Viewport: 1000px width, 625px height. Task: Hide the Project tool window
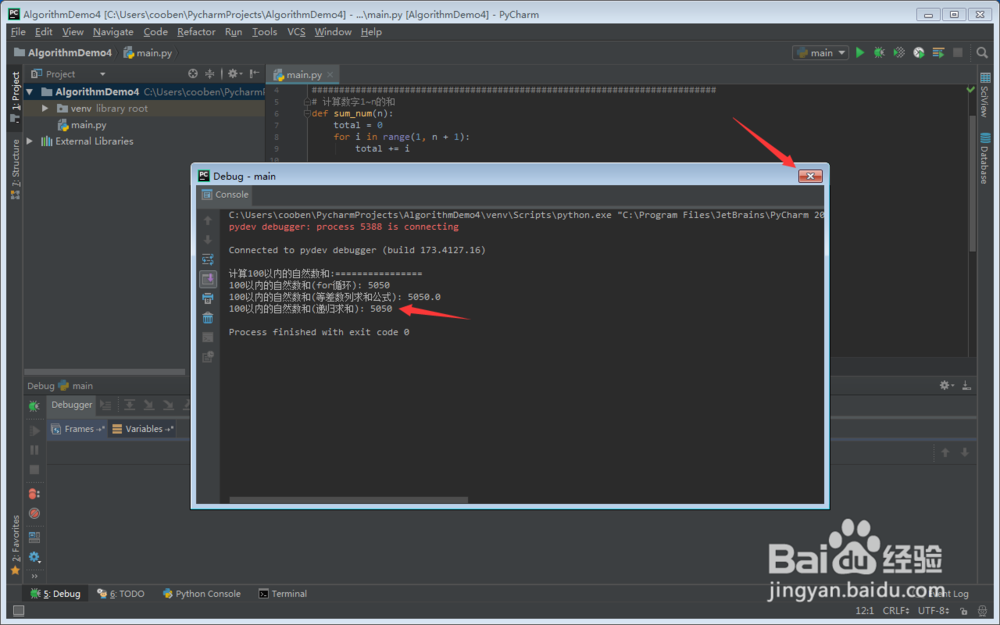254,74
